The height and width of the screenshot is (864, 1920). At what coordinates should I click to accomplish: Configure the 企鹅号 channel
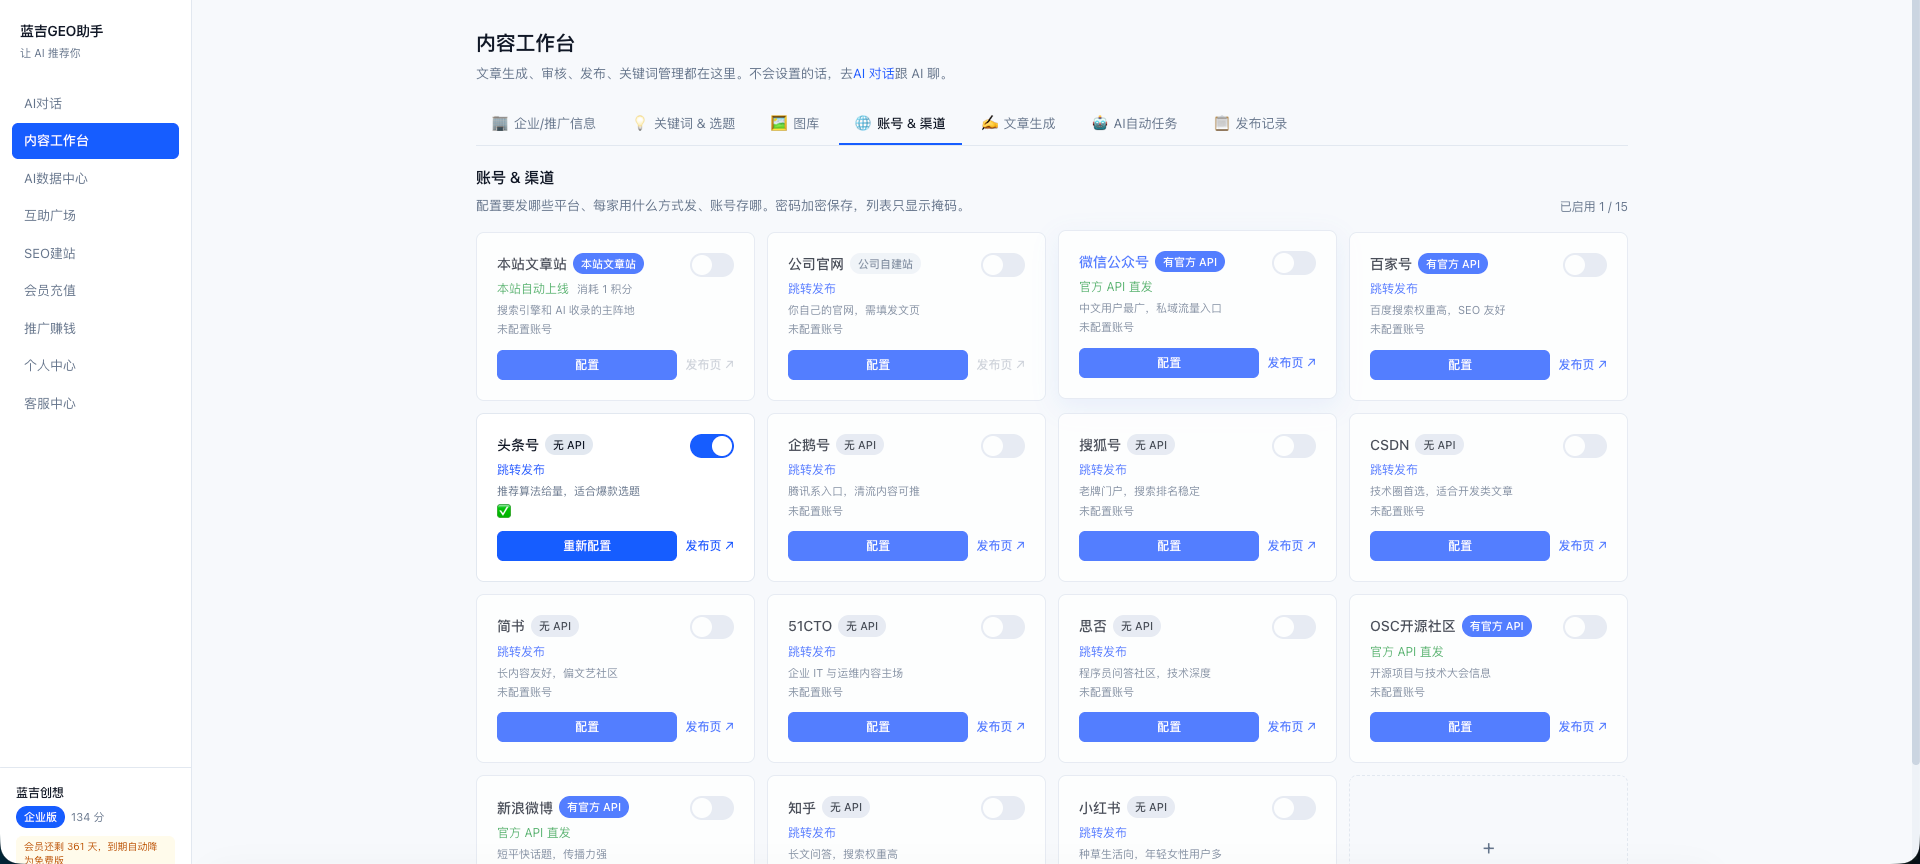point(878,546)
